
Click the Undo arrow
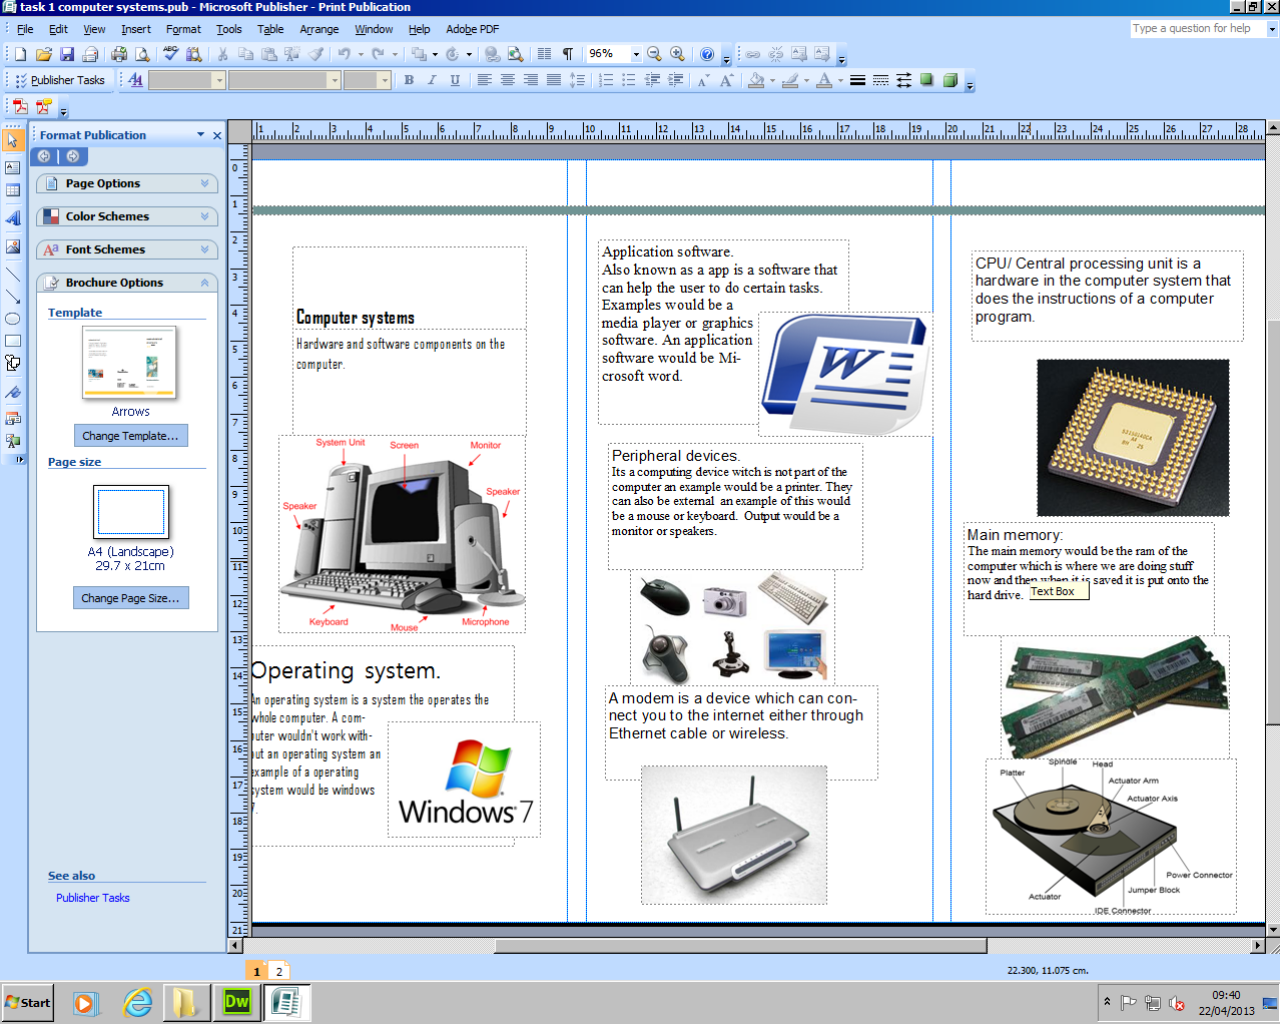click(344, 54)
